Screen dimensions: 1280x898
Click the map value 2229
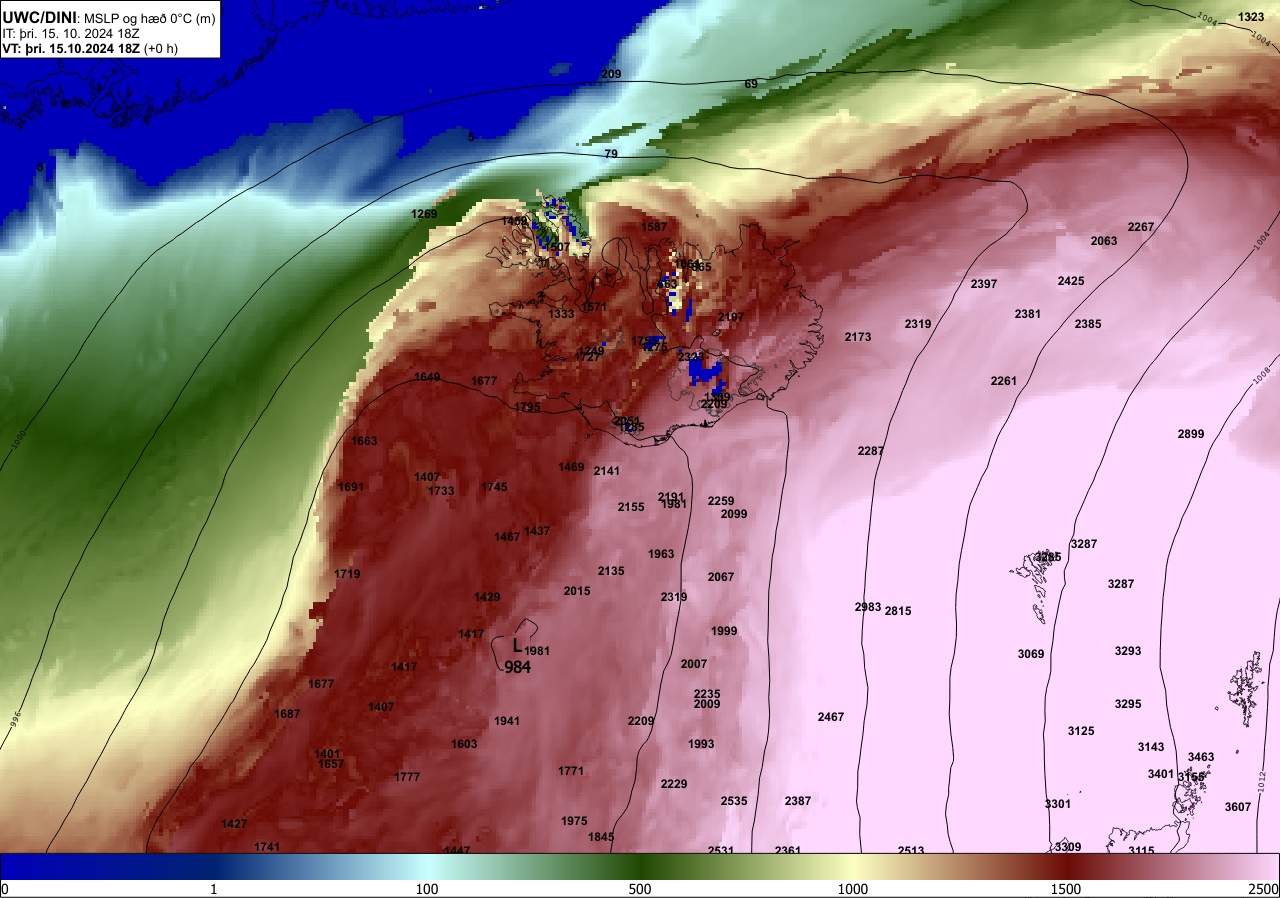coord(674,784)
